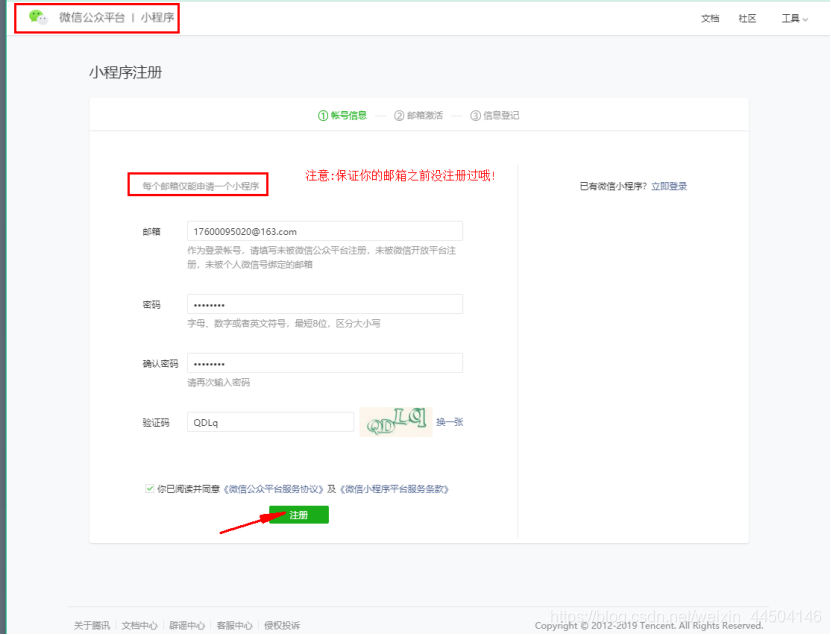
Task: Open 客服中心 footer link
Action: (235, 625)
